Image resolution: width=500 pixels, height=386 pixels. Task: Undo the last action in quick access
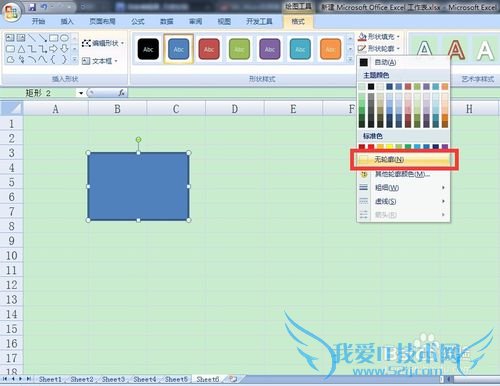coord(44,7)
